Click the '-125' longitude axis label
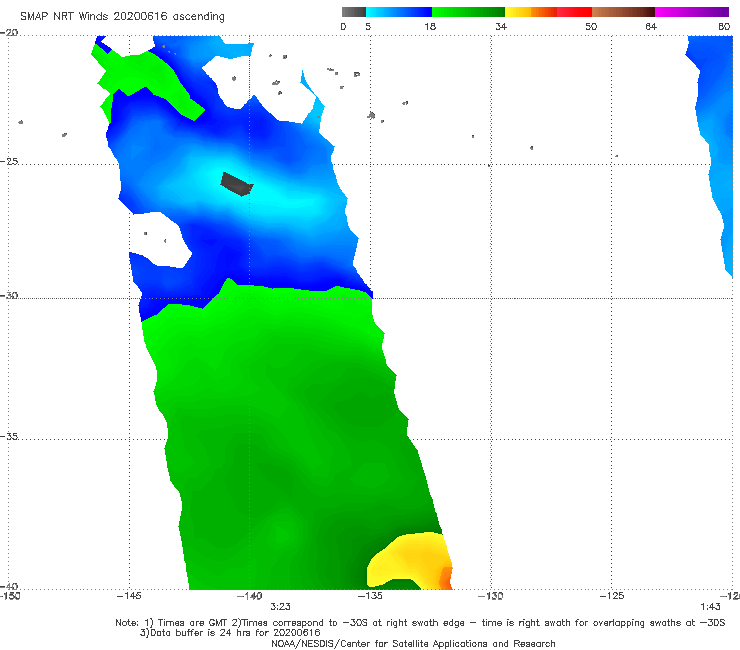Viewport: 740px width, 650px height. point(612,596)
